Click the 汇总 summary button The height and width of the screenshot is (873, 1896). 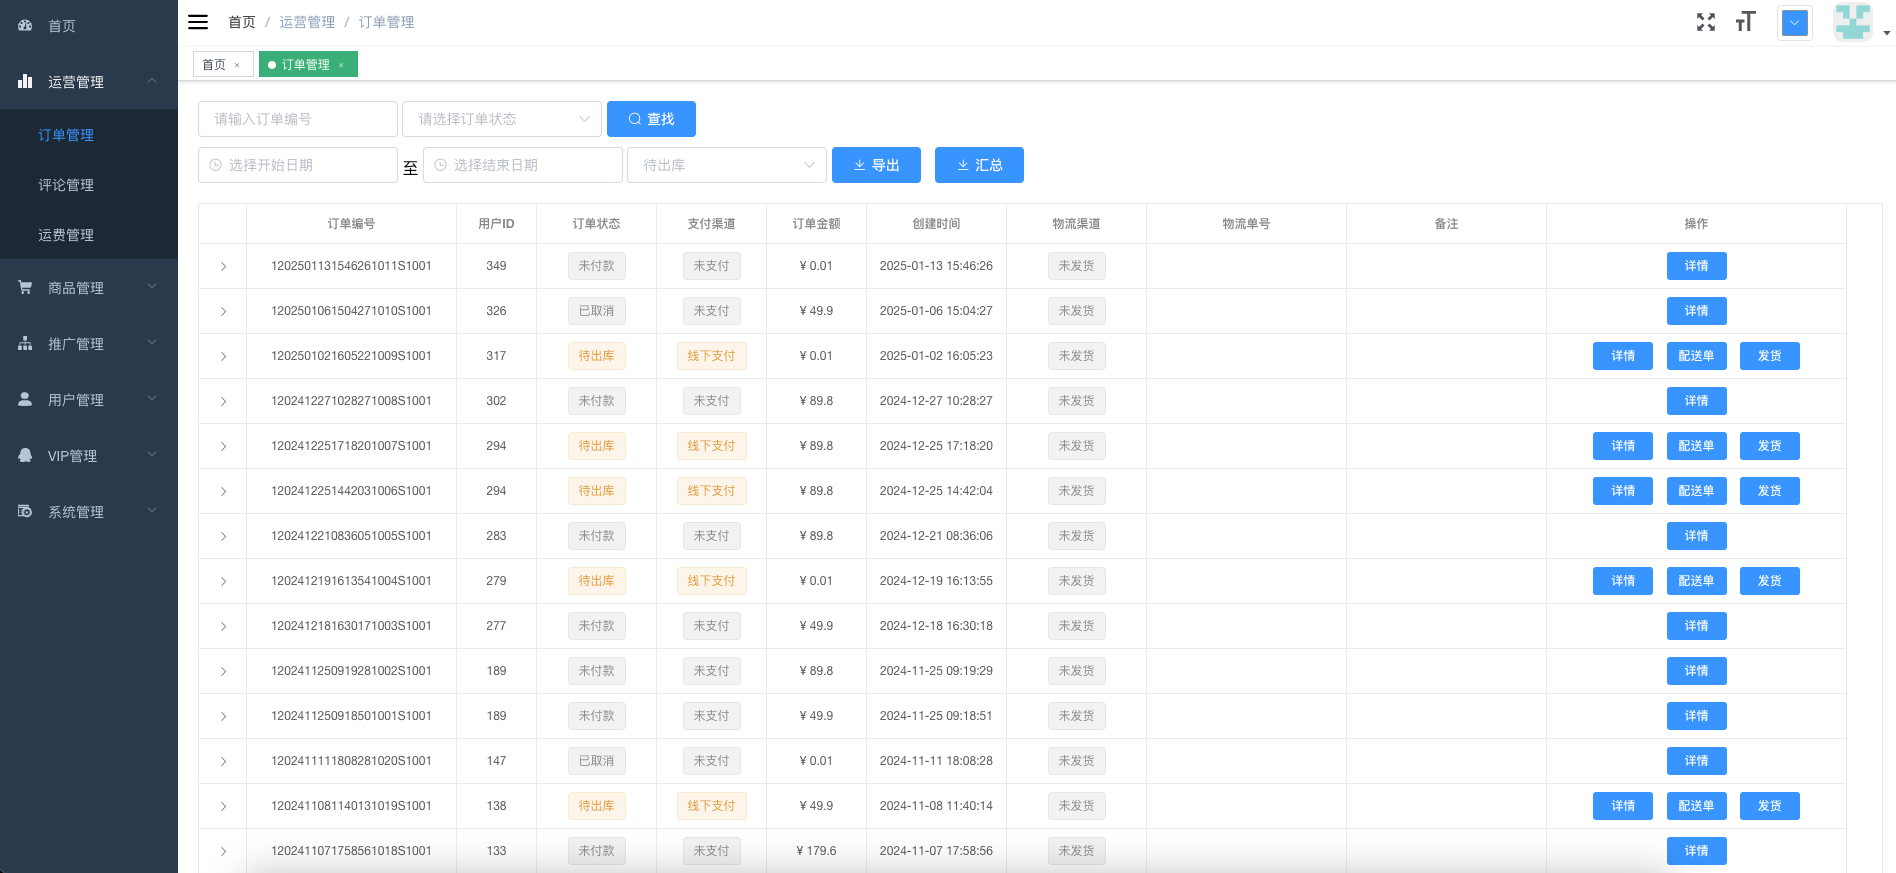(x=979, y=165)
